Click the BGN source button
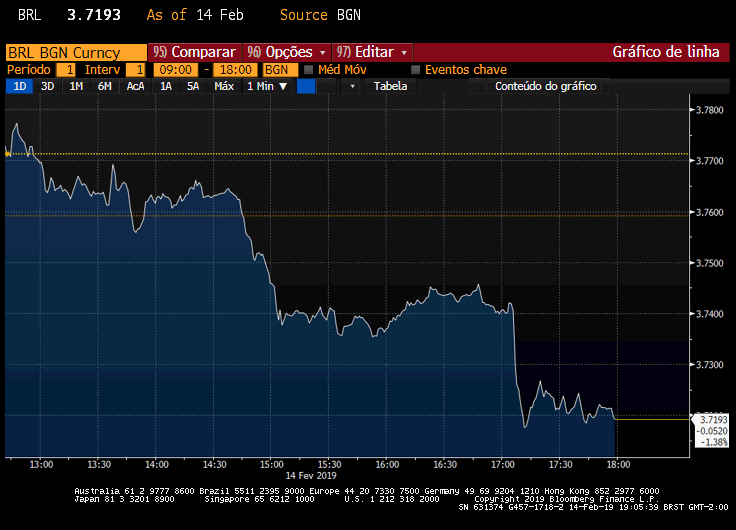The height and width of the screenshot is (530, 736). coord(276,70)
